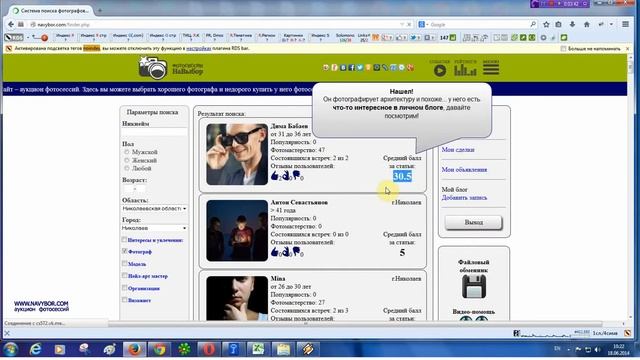Close the RDS bar notification strip
Image resolution: width=640 pixels, height=360 pixels.
628,49
